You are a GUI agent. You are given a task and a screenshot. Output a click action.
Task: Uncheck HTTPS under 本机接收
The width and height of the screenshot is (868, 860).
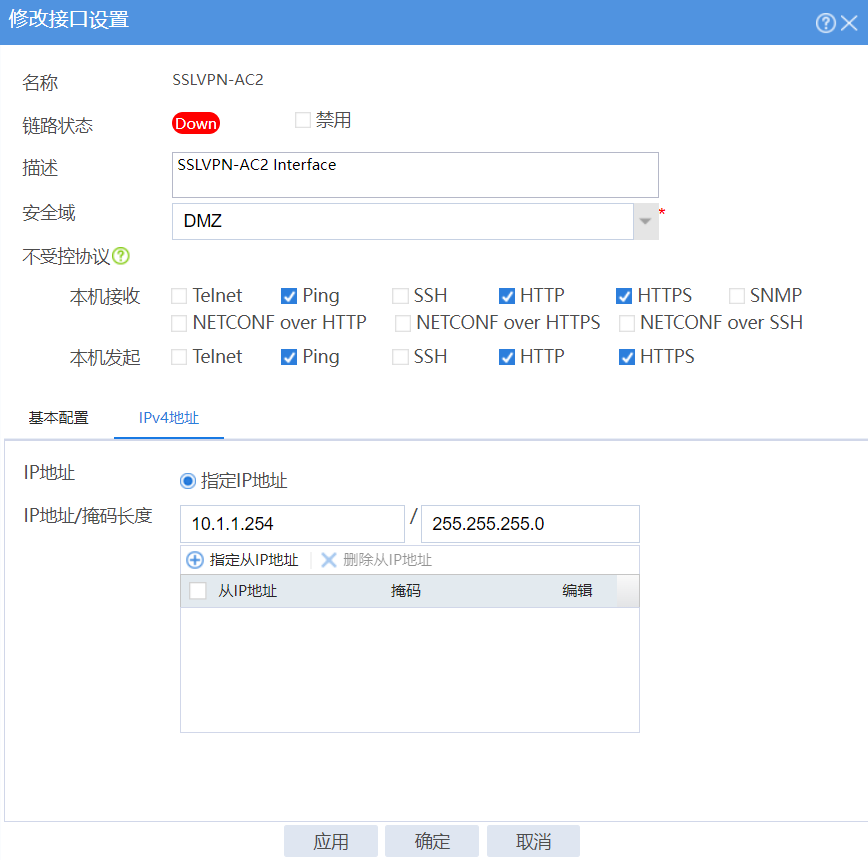[624, 296]
